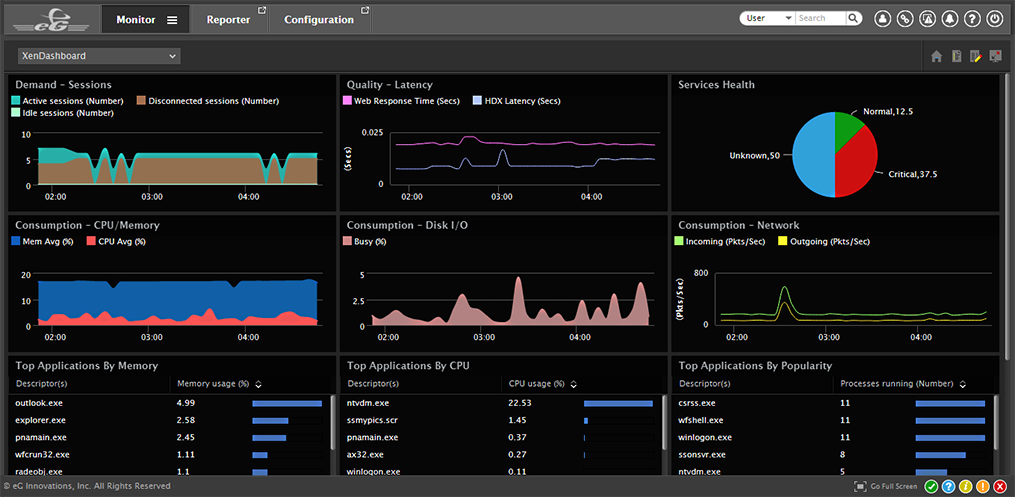
Task: Click the Go Full Screen link
Action: click(894, 487)
